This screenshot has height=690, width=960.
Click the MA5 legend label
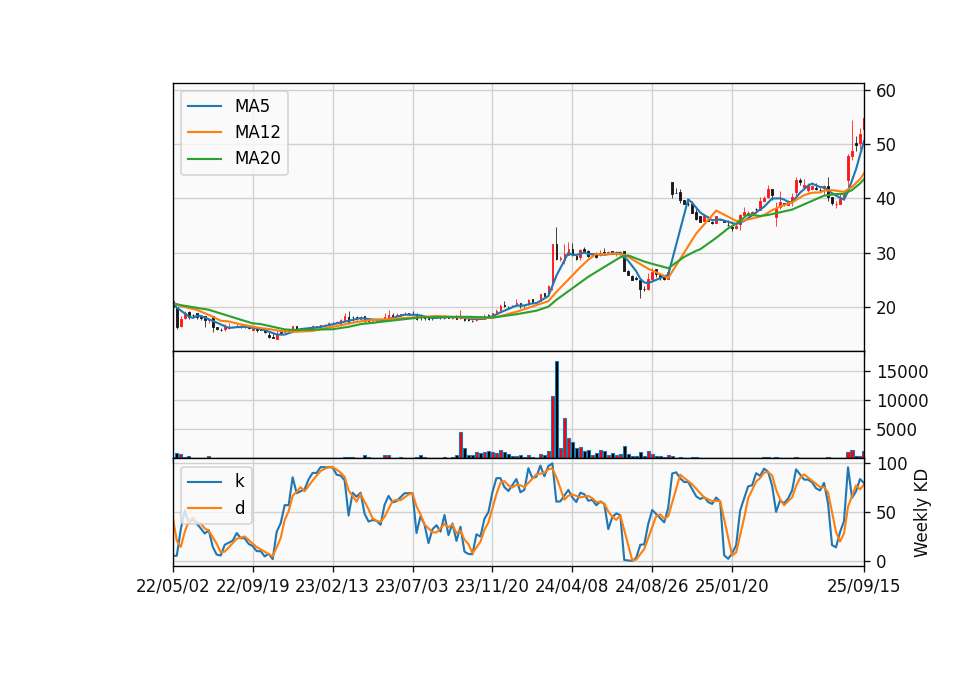pos(252,106)
